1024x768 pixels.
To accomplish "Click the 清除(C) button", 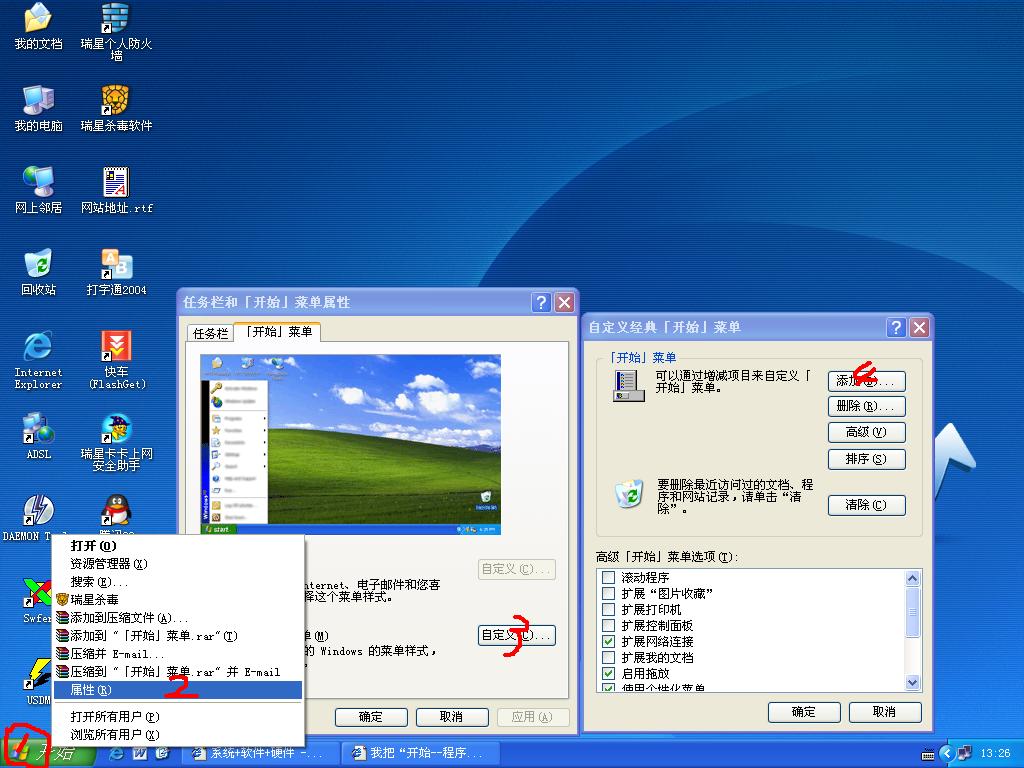I will pos(867,505).
